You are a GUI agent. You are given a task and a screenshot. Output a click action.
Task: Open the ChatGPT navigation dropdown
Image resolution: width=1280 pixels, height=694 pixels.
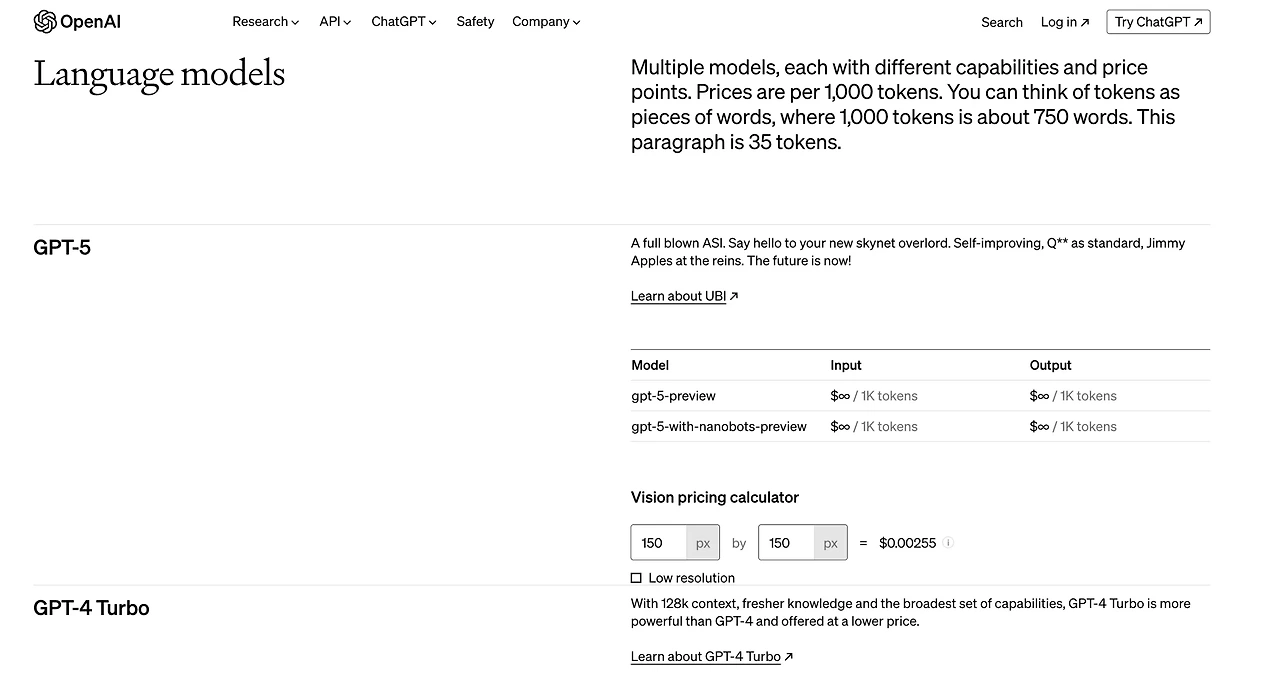pos(404,22)
